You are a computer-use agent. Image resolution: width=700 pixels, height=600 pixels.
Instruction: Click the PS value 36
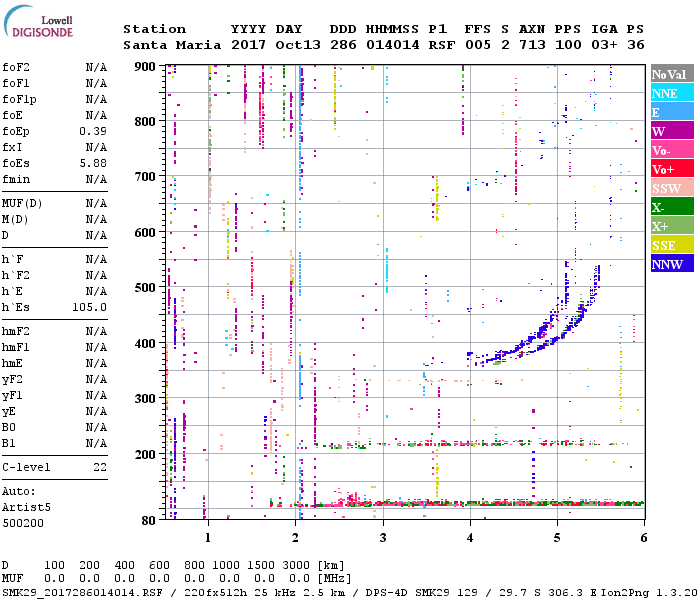[x=636, y=45]
